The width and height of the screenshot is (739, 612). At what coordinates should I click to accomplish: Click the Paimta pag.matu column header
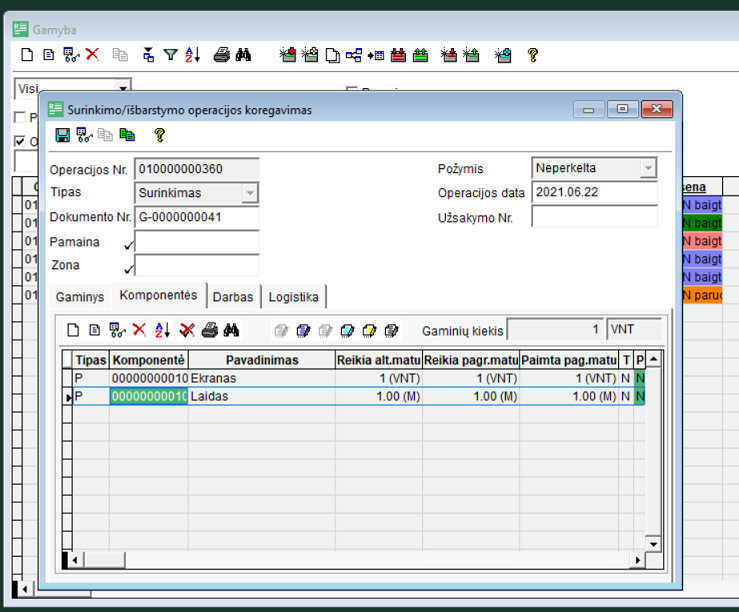coord(569,360)
